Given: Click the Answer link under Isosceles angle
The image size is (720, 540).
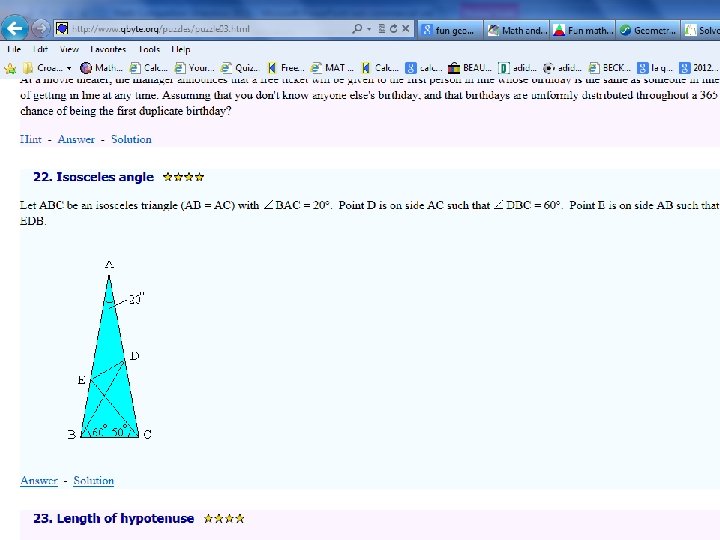Looking at the screenshot, I should click(x=39, y=480).
